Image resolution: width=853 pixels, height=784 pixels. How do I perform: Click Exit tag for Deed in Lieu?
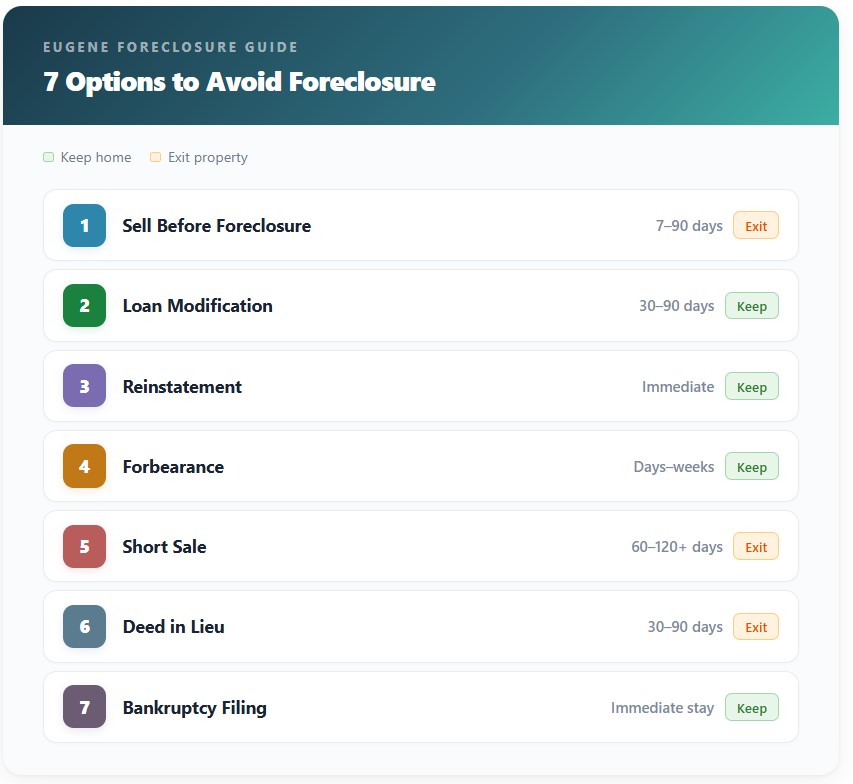click(756, 627)
